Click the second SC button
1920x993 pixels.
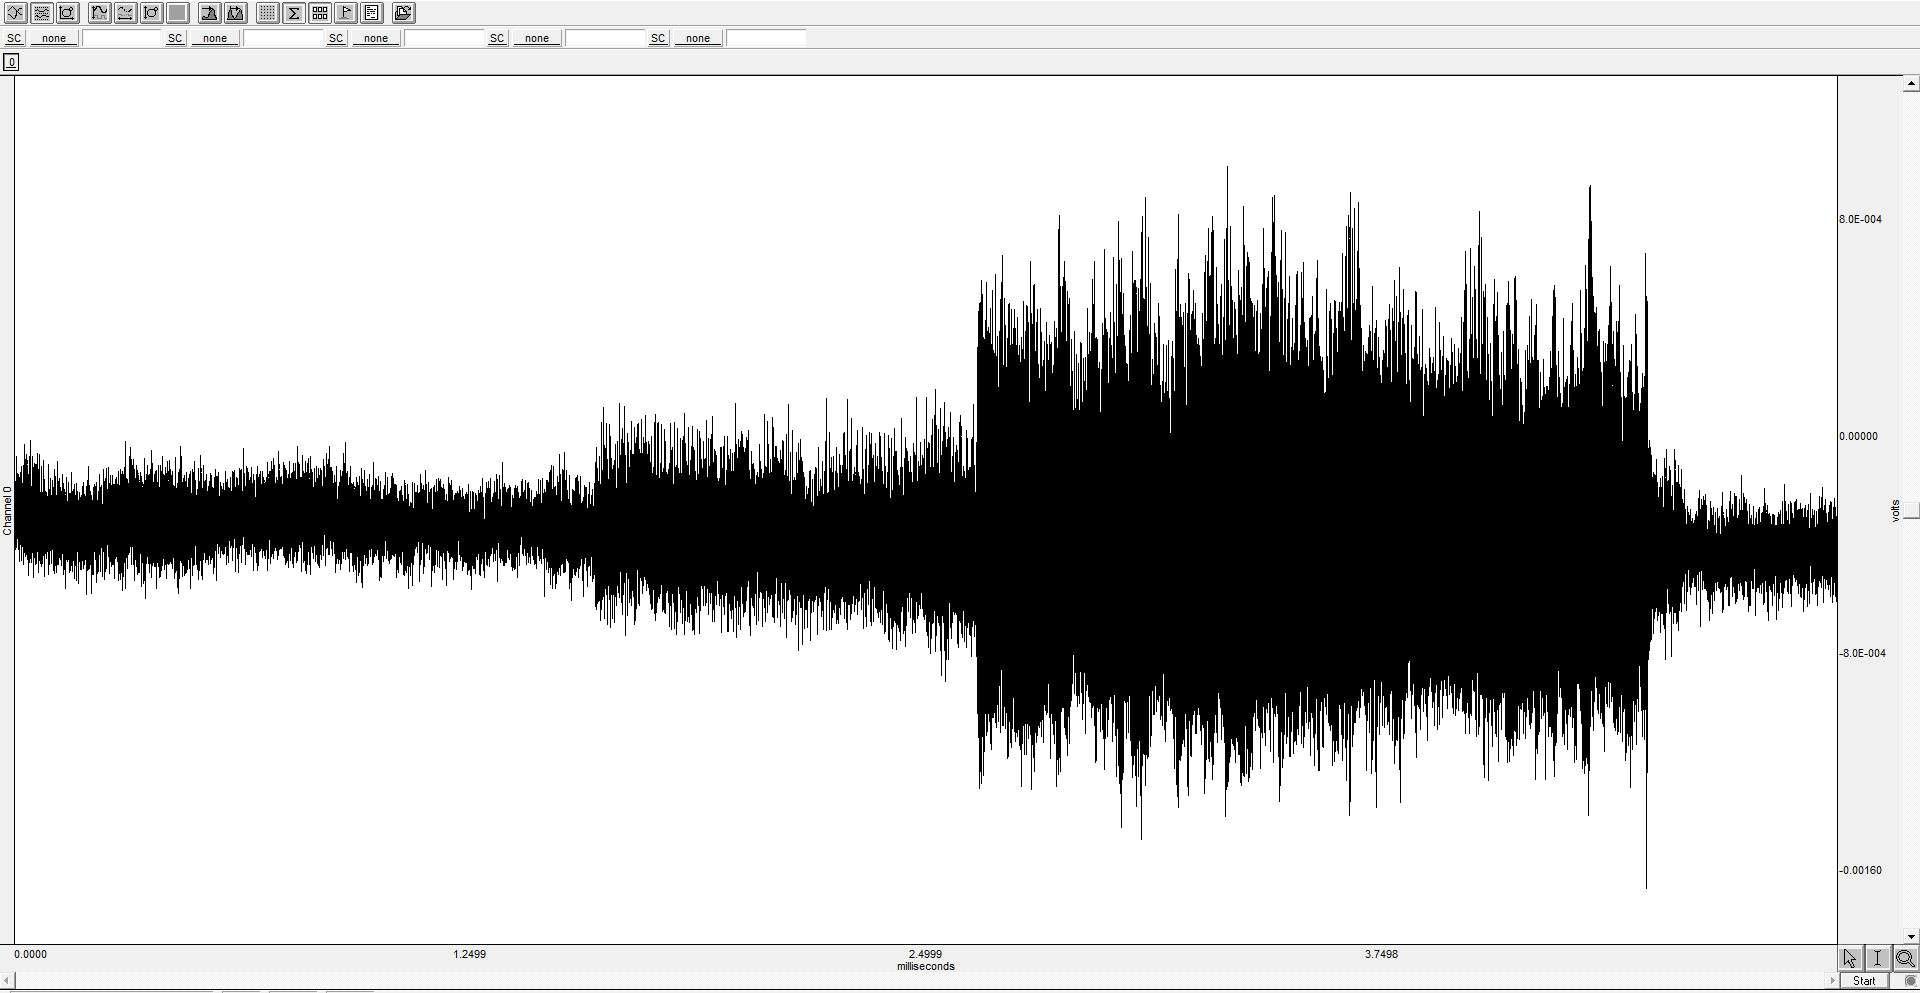pos(175,38)
